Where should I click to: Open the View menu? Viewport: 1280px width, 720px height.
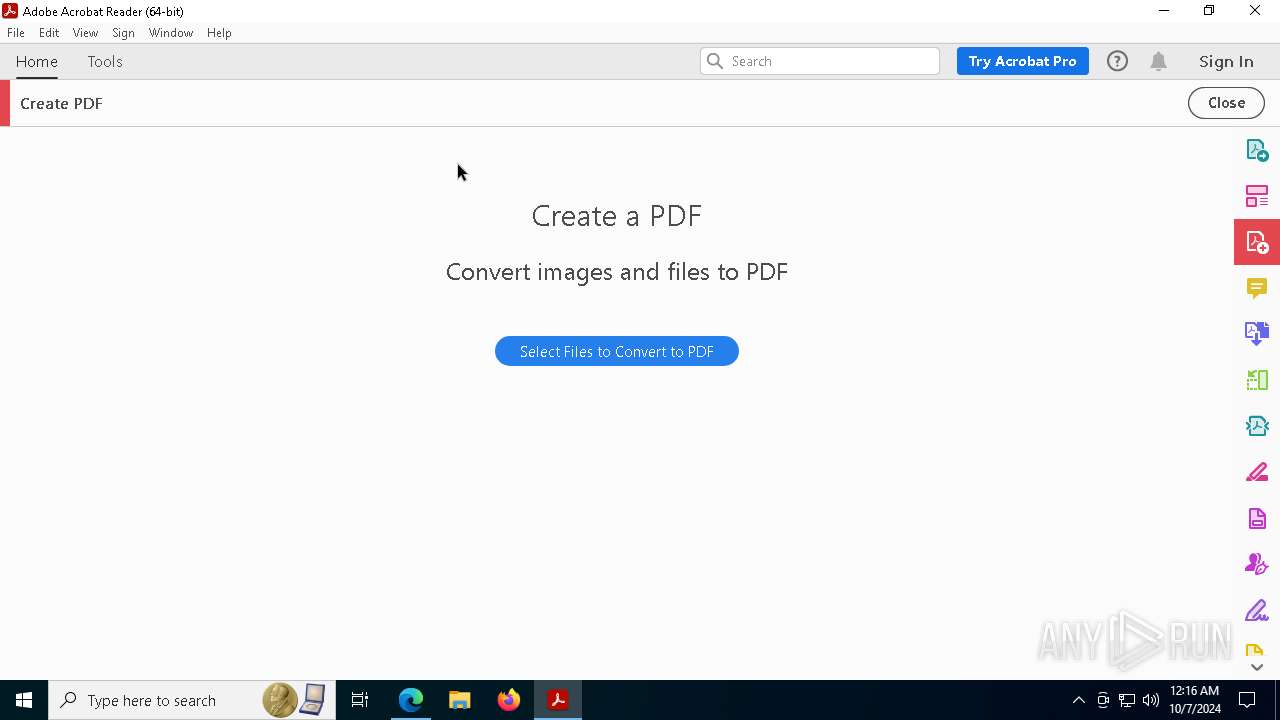point(85,33)
